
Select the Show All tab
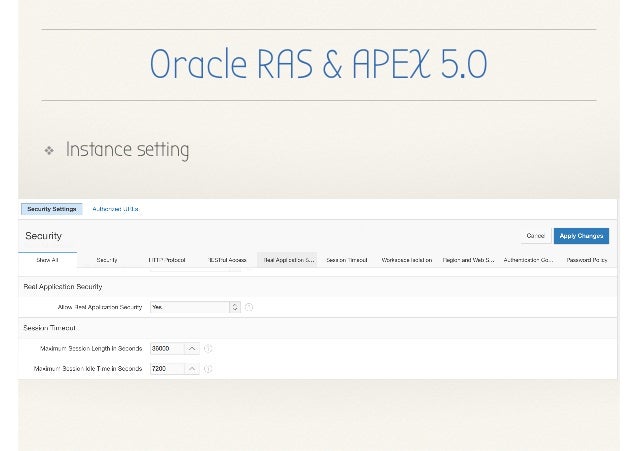pos(48,260)
